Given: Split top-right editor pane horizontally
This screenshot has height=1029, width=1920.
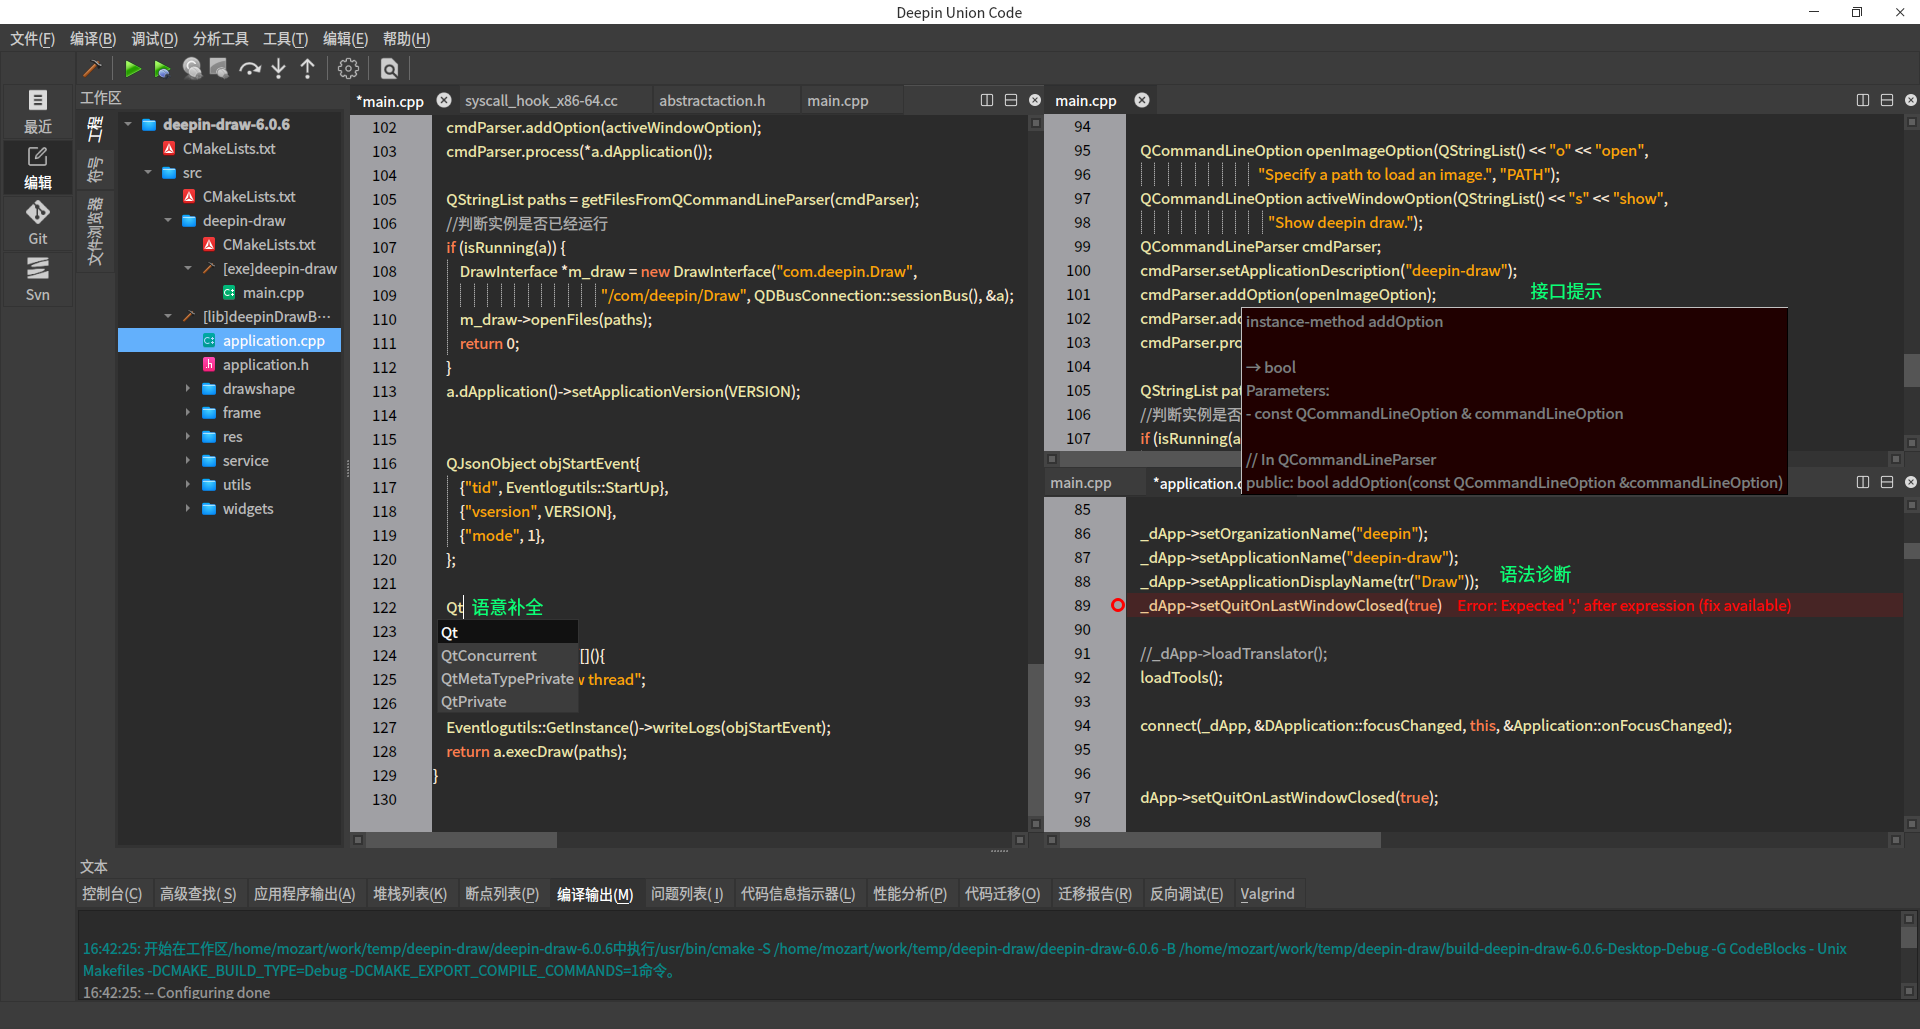Looking at the screenshot, I should (x=1886, y=100).
